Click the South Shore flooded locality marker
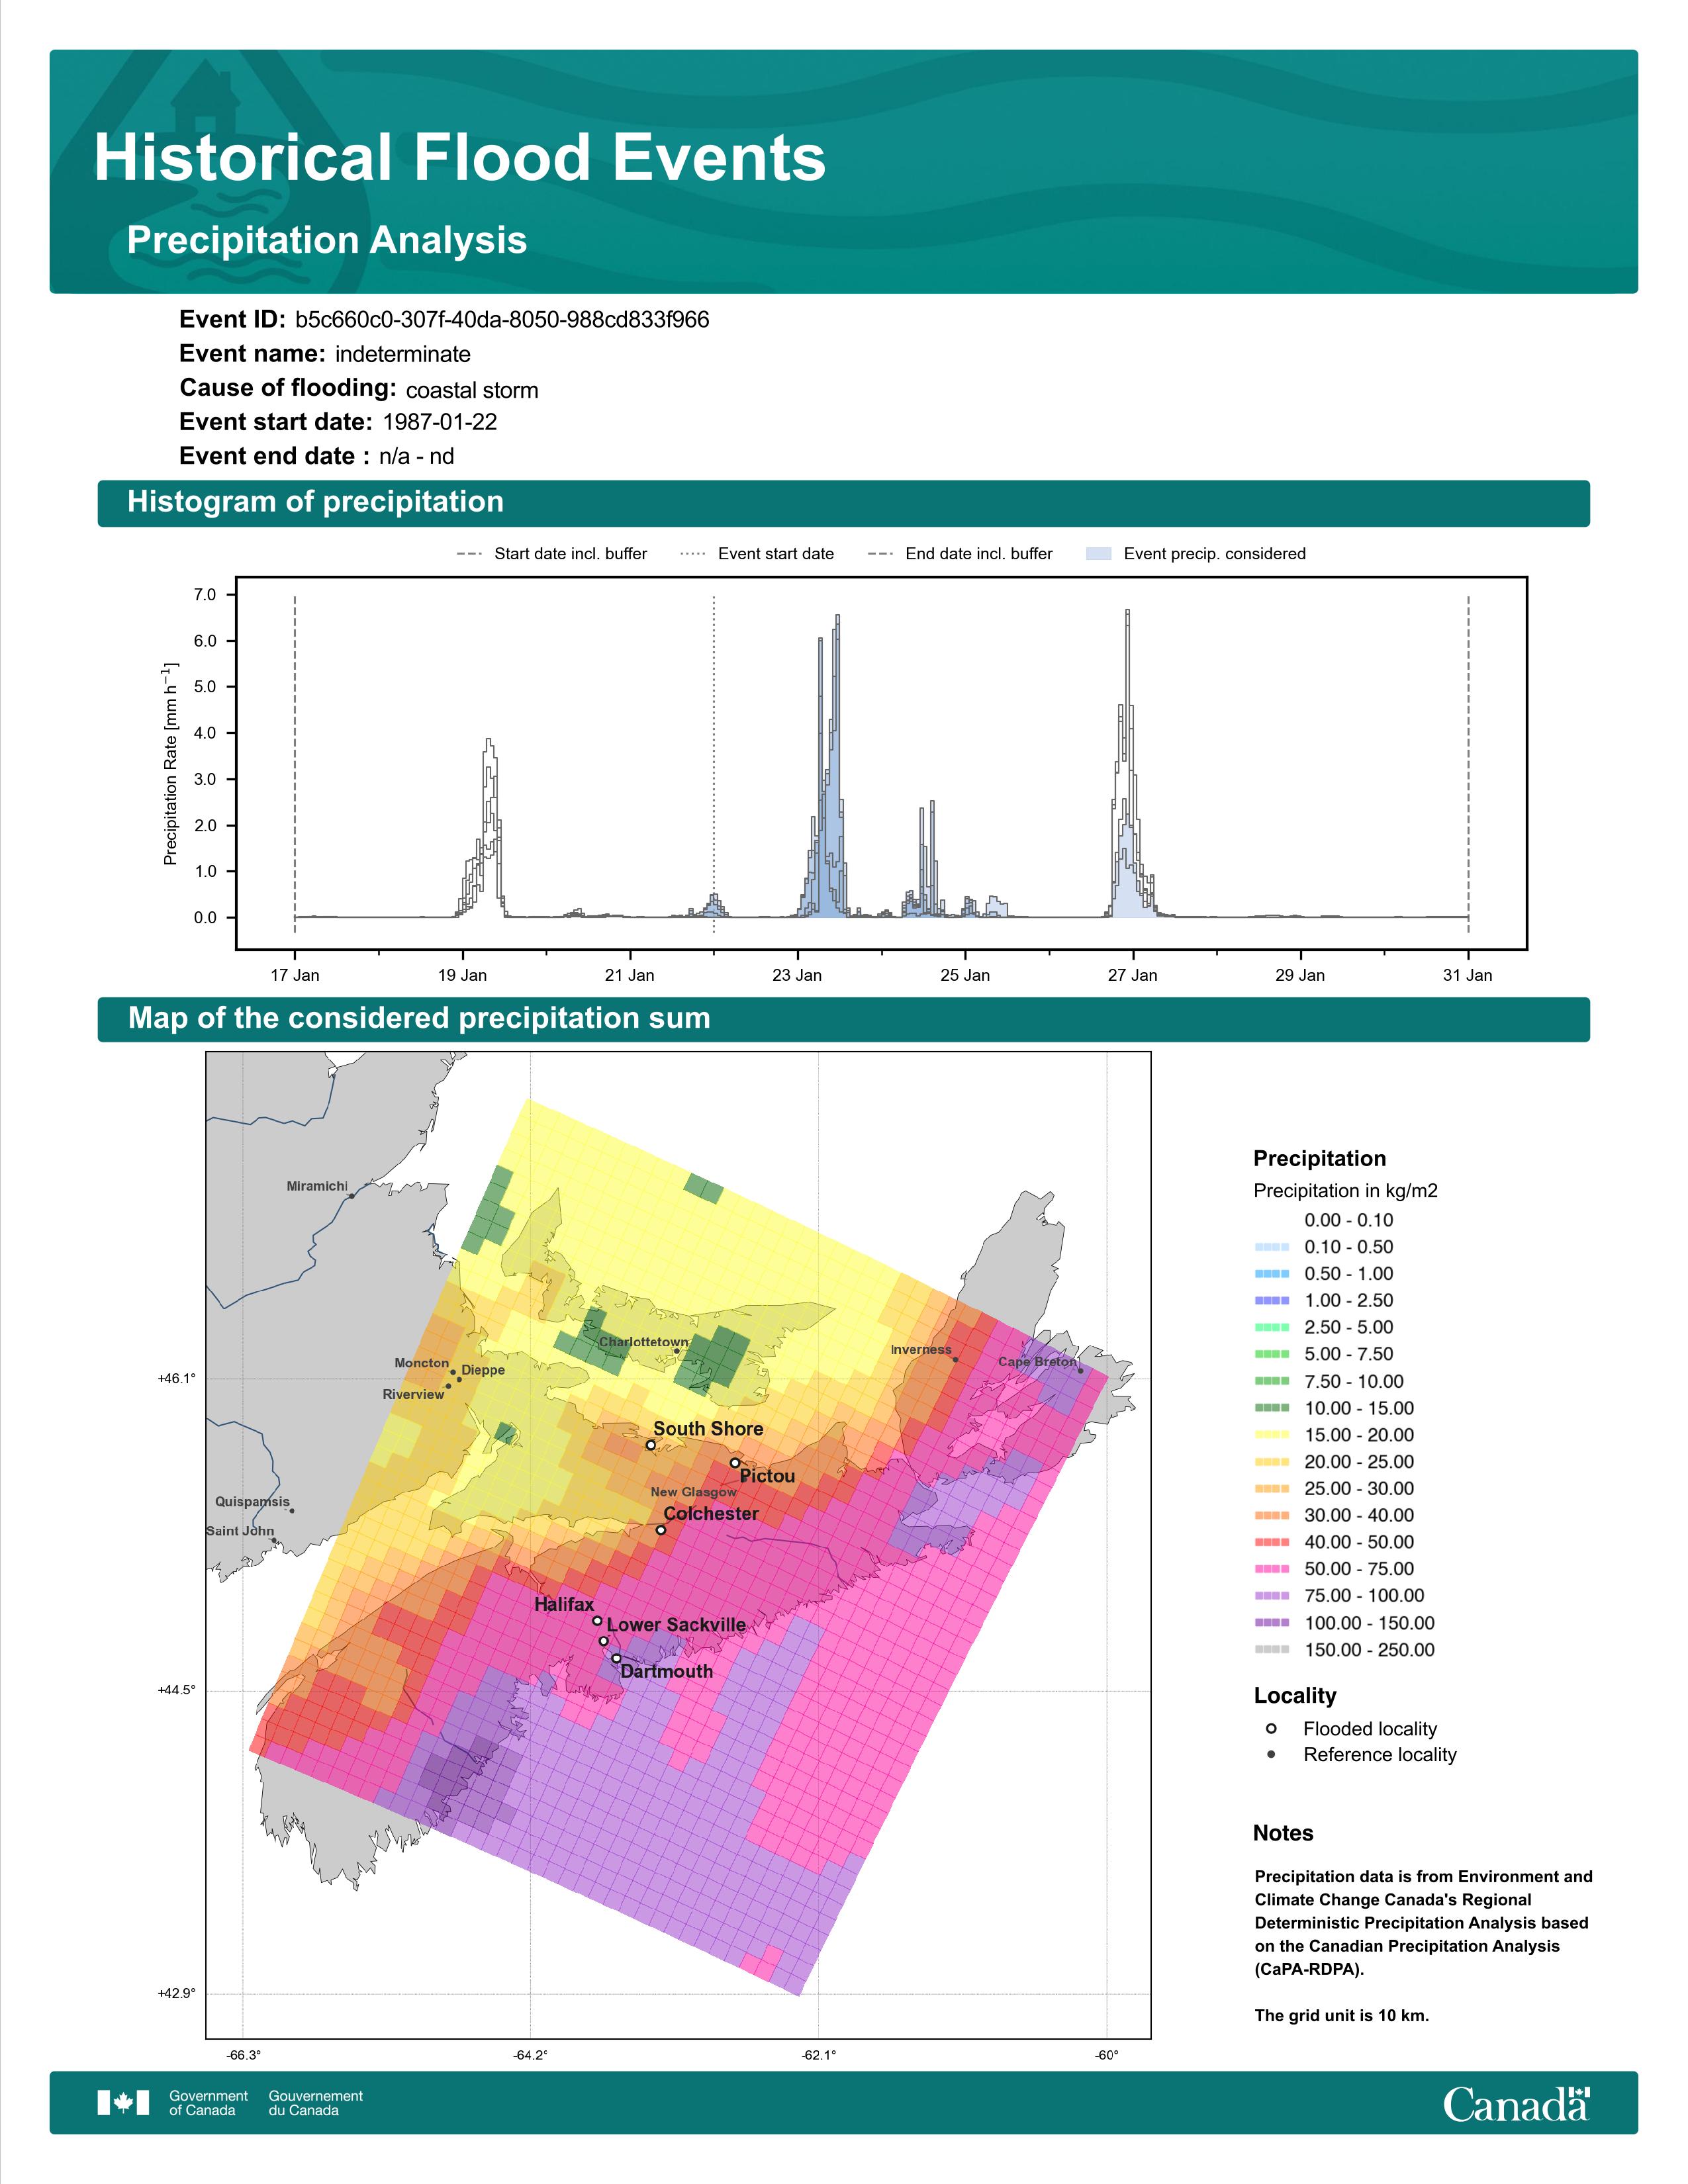 [651, 1445]
